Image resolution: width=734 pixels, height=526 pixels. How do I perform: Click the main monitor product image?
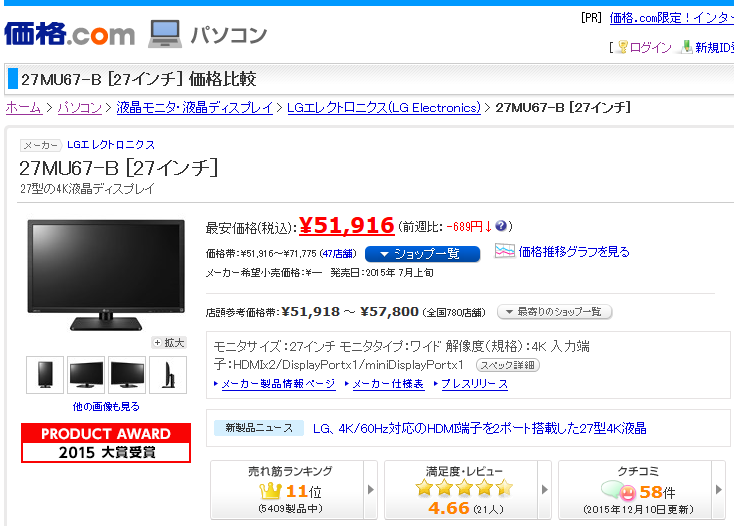point(106,275)
